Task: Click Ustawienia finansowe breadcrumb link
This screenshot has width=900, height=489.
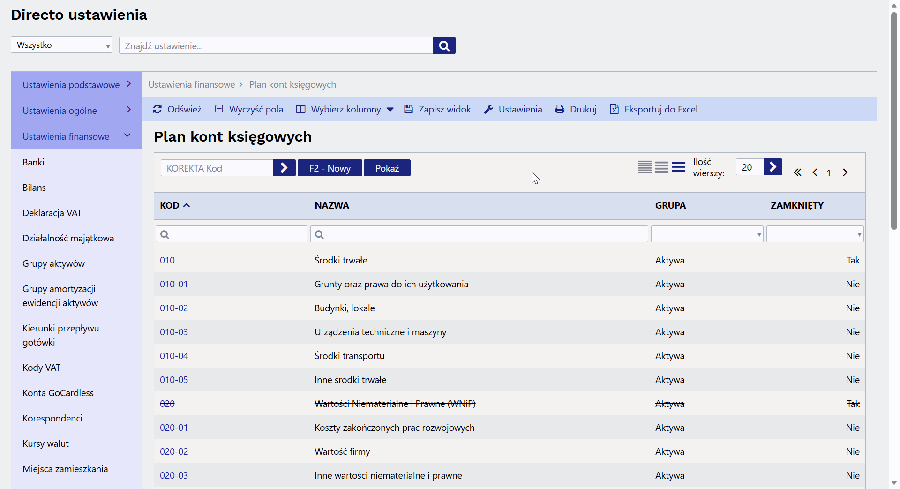Action: point(192,84)
